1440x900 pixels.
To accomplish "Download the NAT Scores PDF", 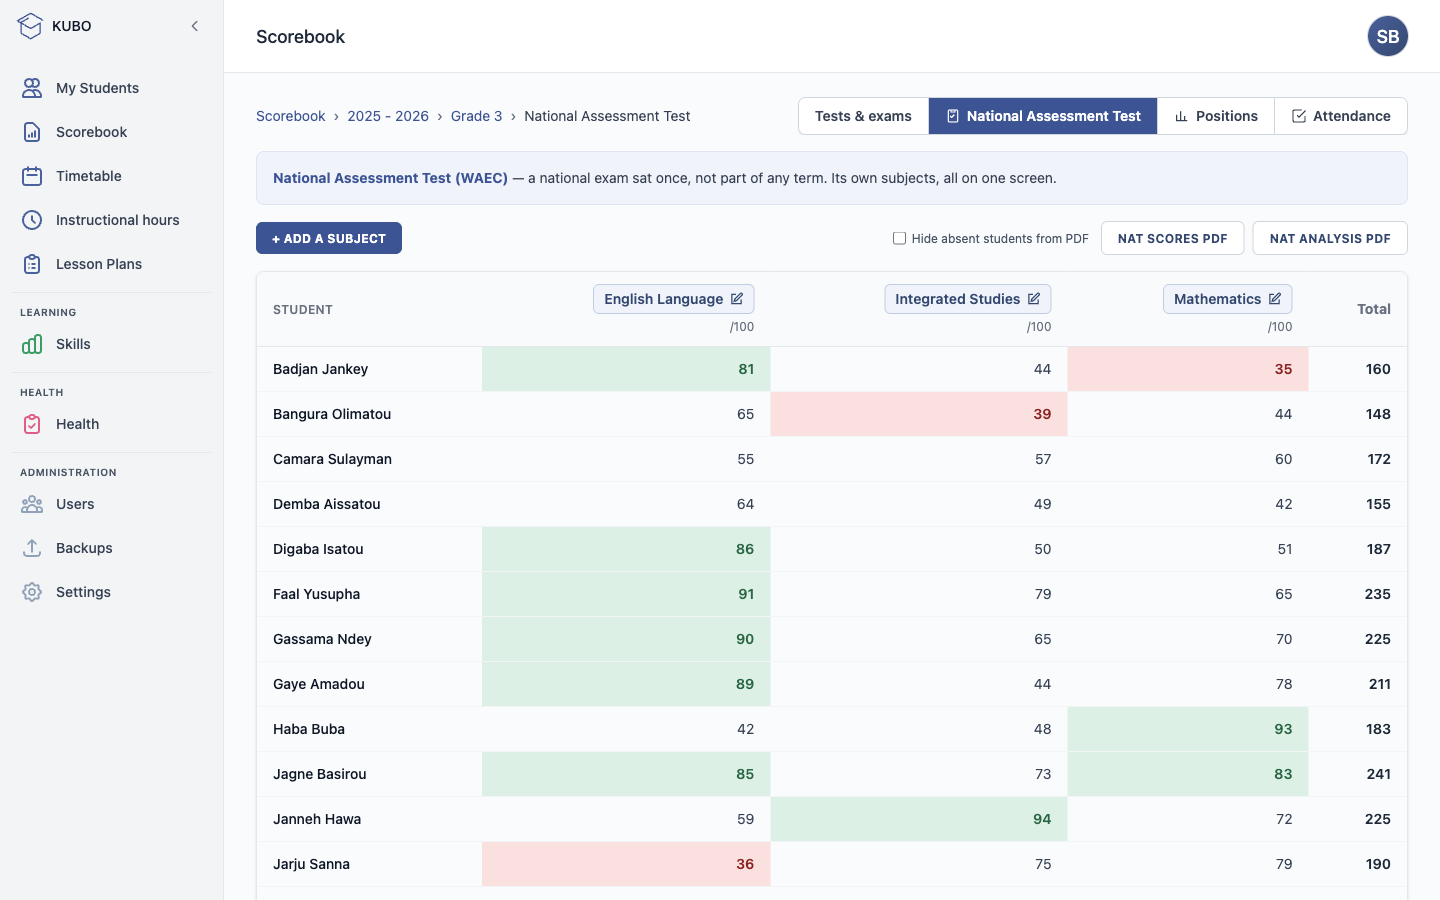I will coord(1172,238).
